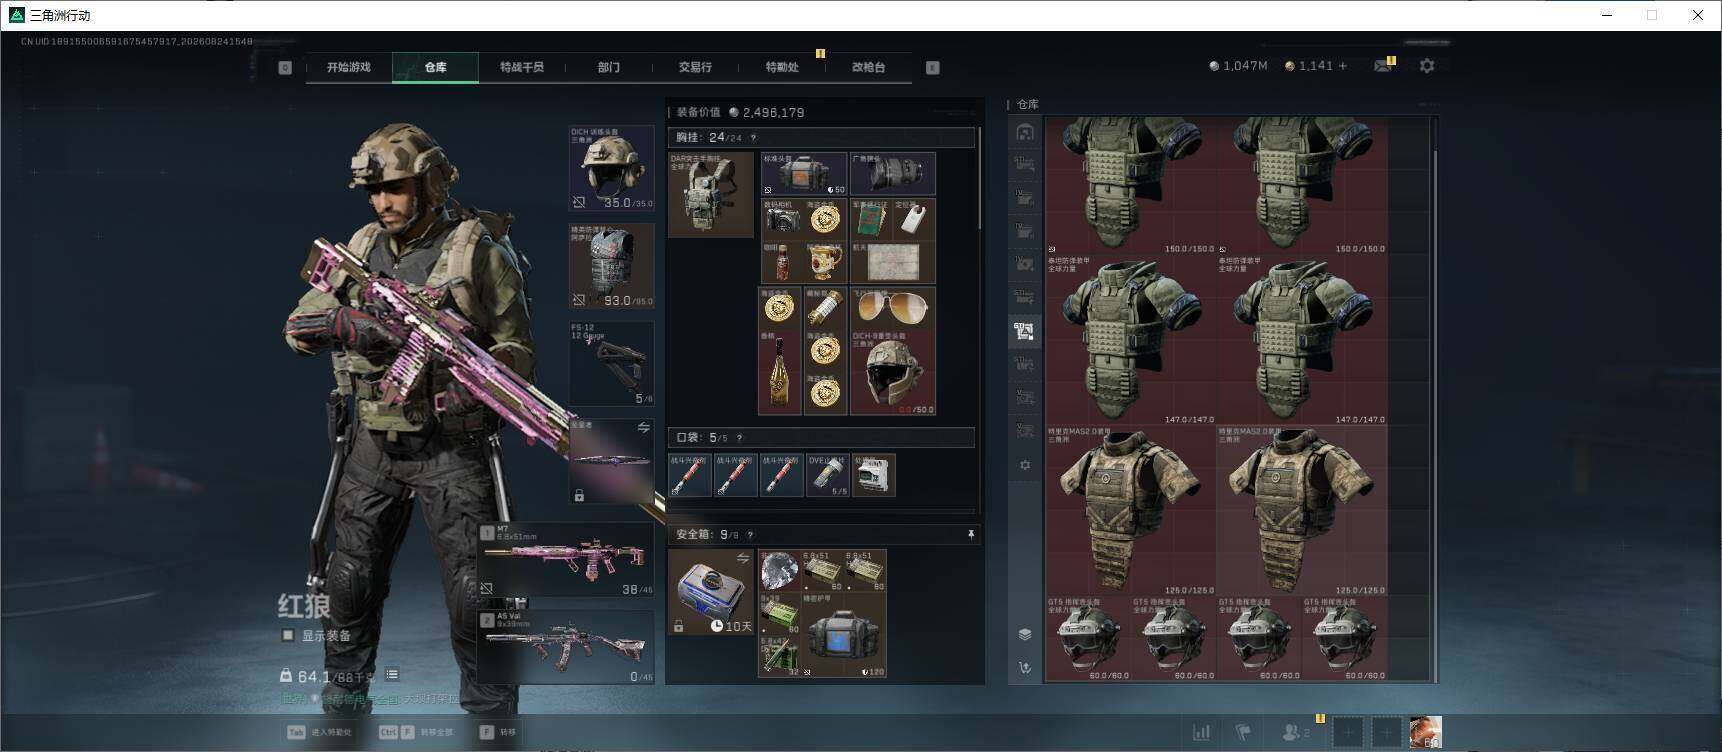Select the diamond item in safe box
This screenshot has width=1722, height=752.
[780, 571]
